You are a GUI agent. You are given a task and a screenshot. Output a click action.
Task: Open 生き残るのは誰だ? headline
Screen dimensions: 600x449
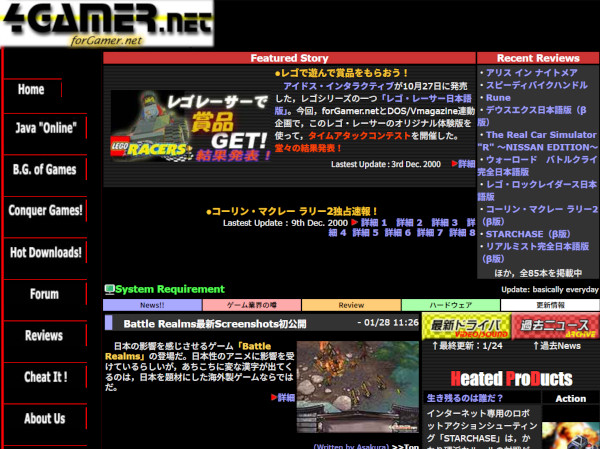point(465,398)
